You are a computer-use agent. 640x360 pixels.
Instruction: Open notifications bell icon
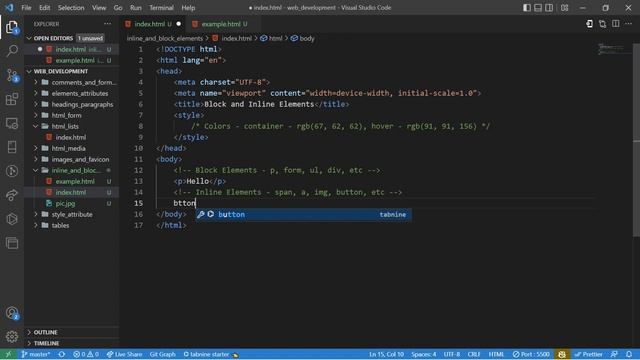[629, 354]
